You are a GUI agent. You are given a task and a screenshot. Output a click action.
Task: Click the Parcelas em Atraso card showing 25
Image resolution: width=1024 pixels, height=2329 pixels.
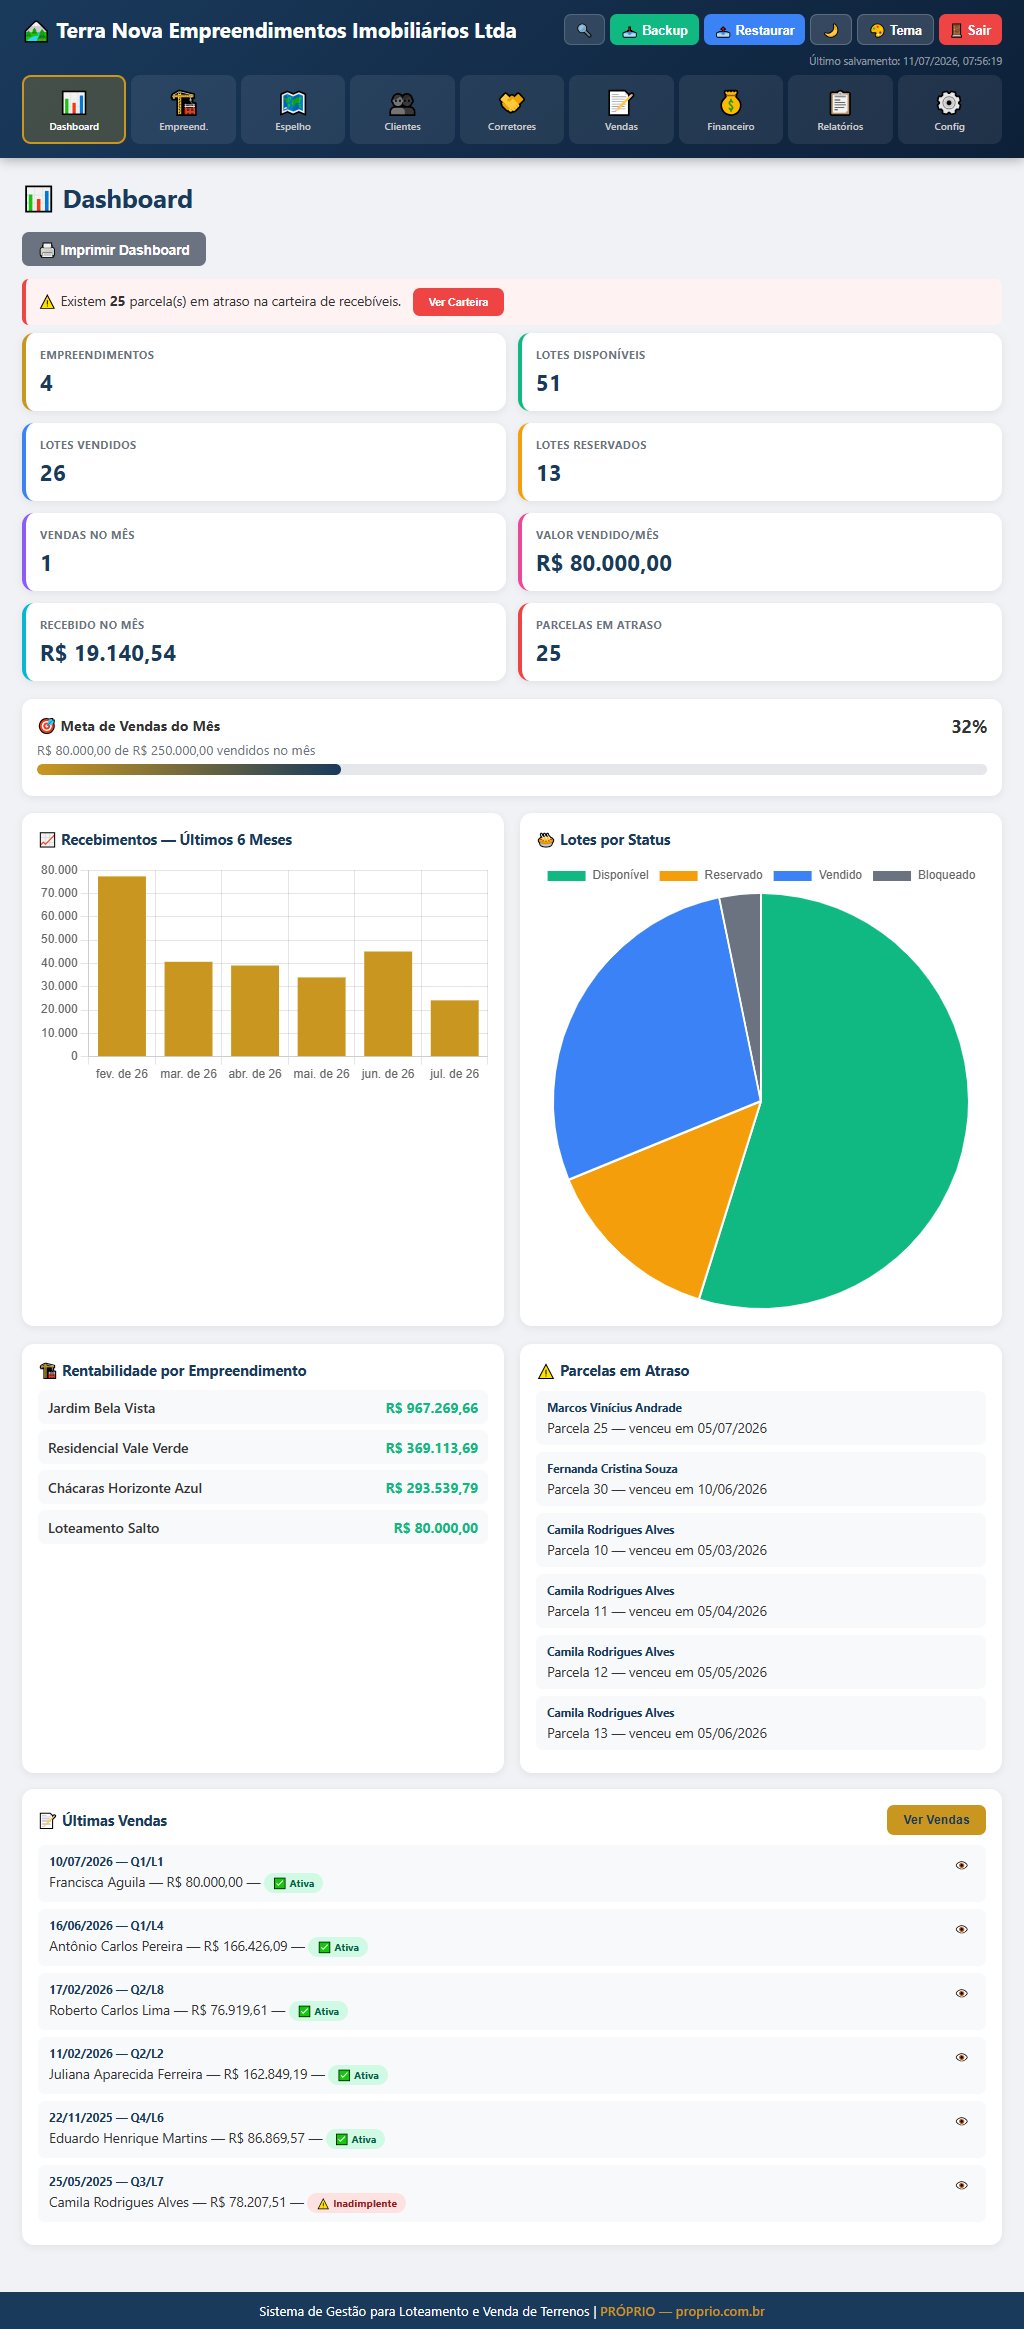760,642
